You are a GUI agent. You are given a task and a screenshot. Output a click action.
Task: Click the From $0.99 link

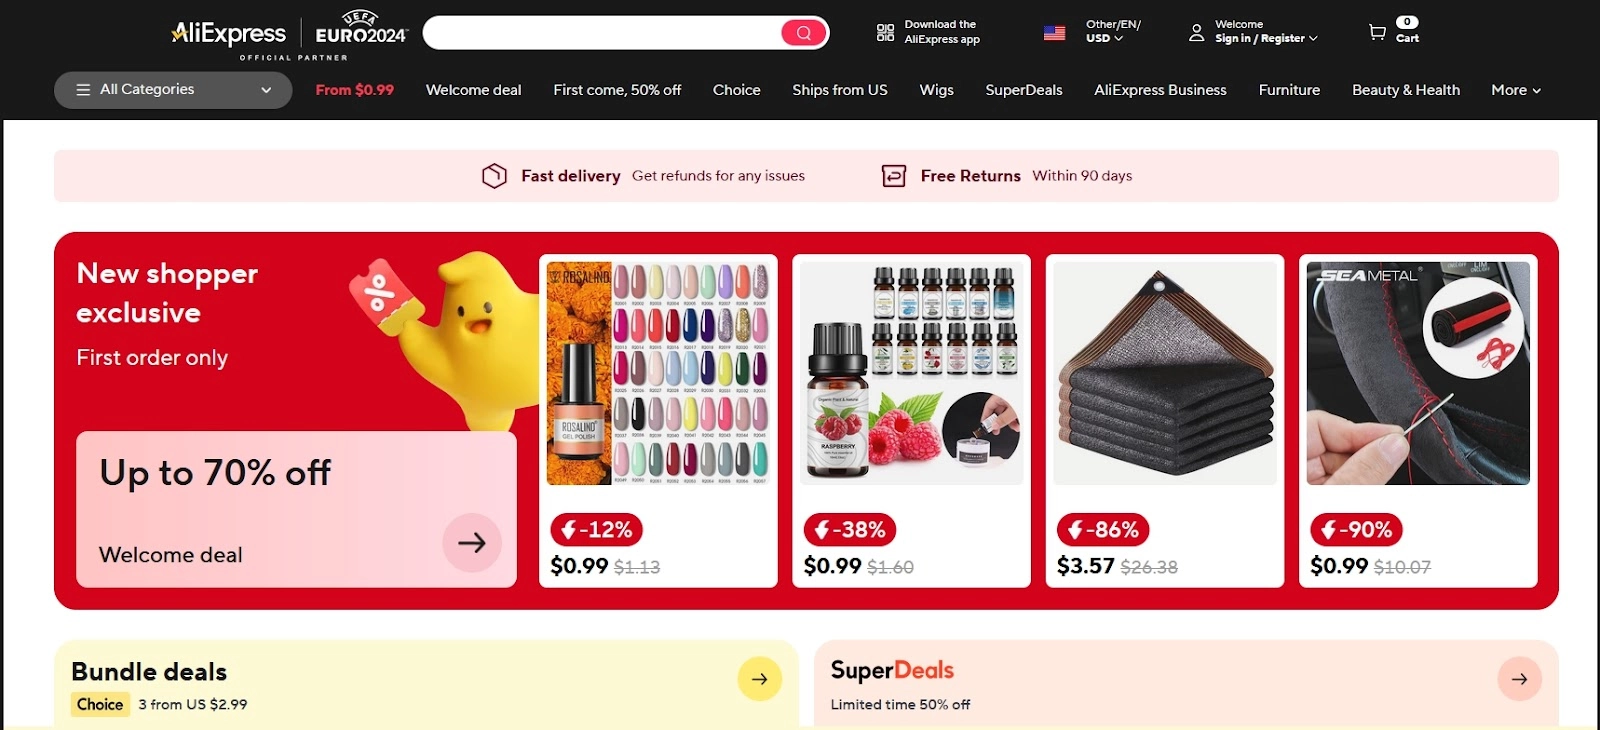355,90
